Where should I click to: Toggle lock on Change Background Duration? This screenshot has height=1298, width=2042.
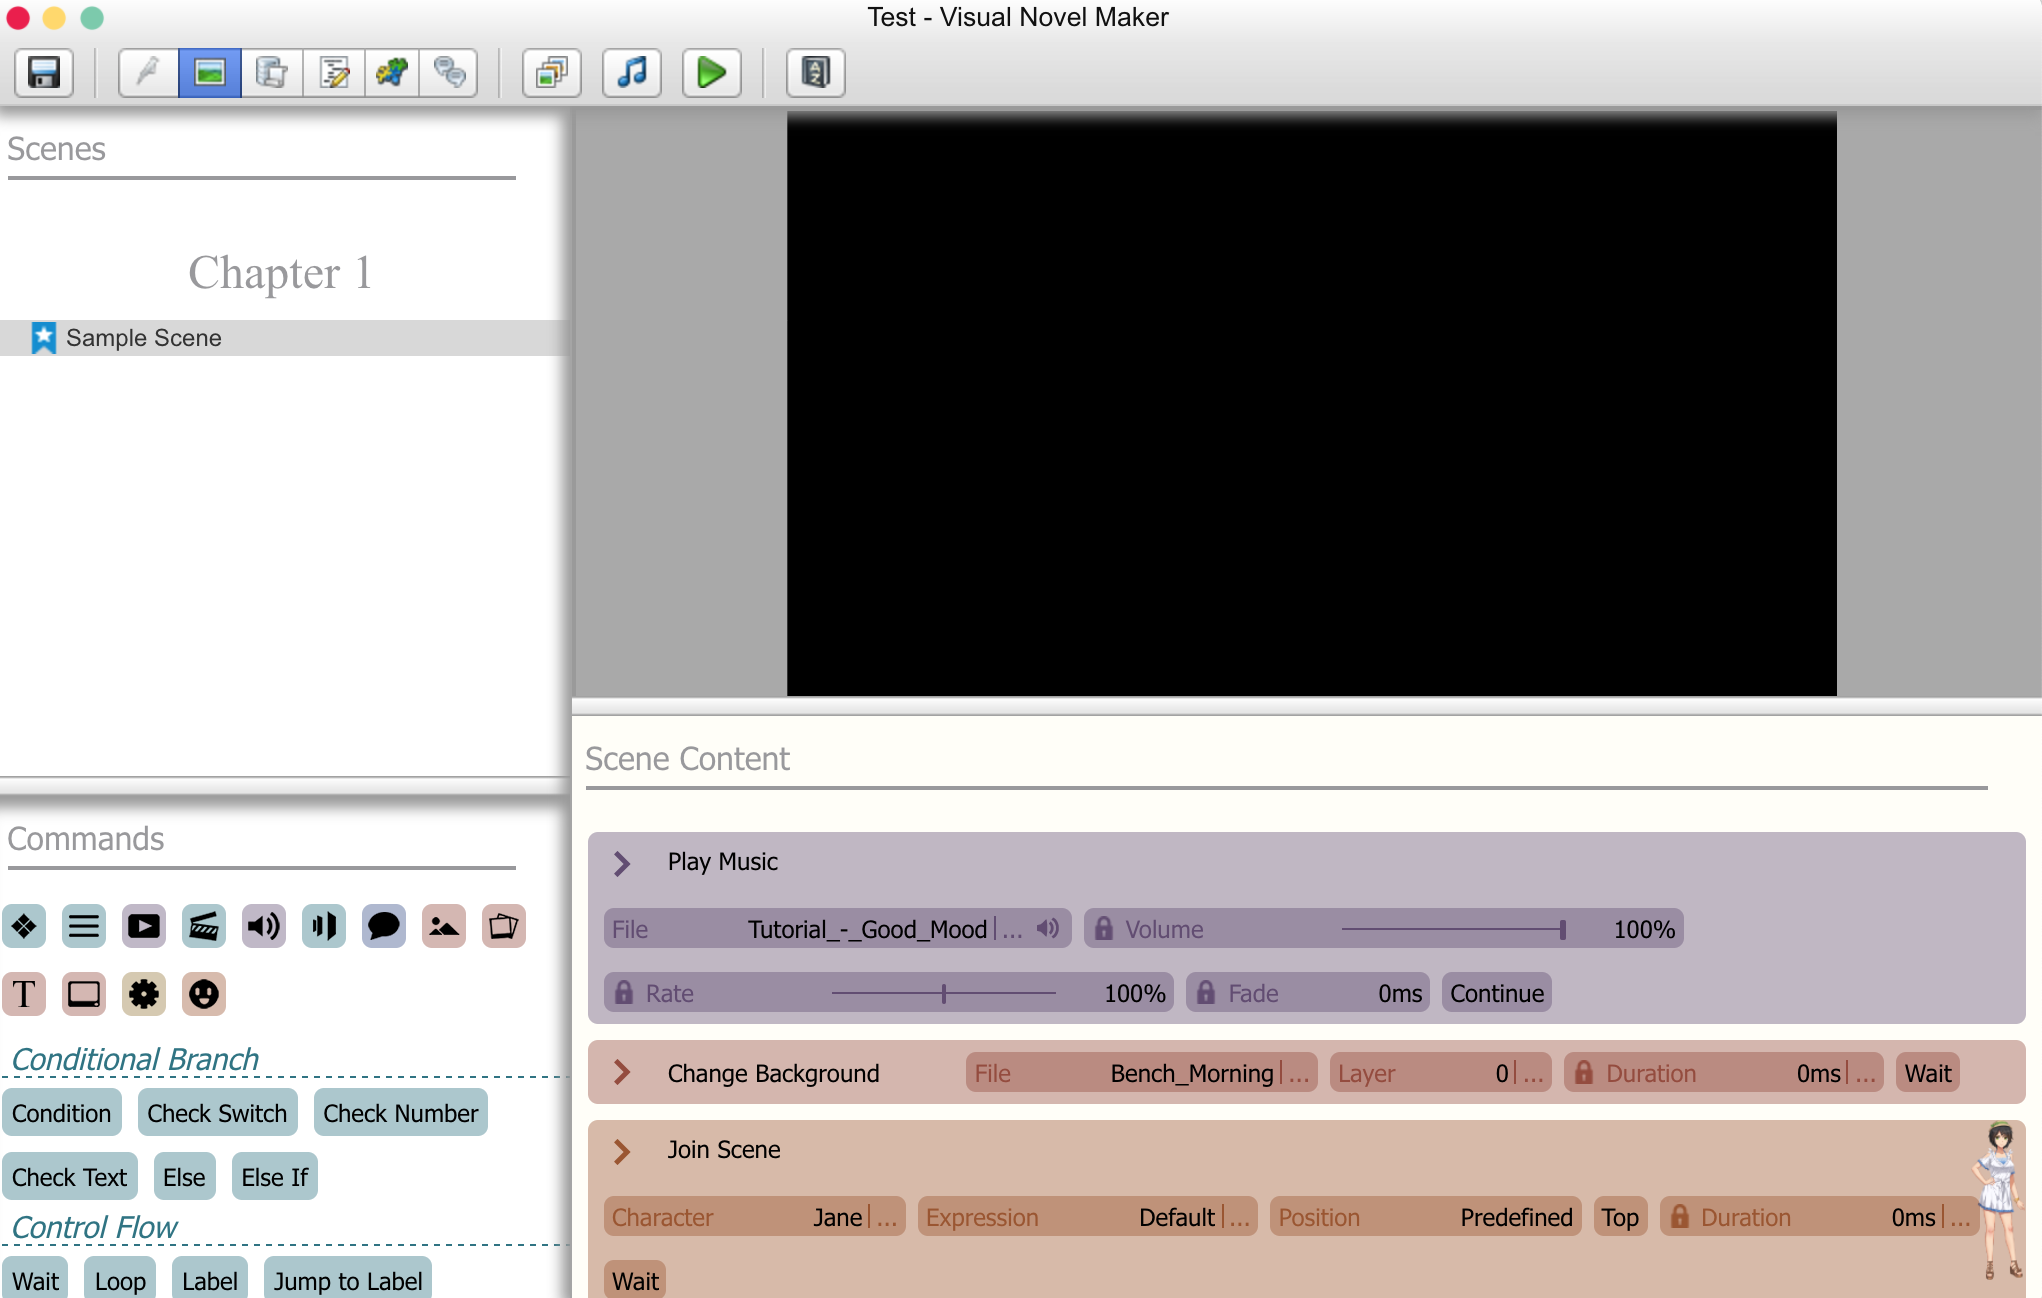pos(1584,1073)
